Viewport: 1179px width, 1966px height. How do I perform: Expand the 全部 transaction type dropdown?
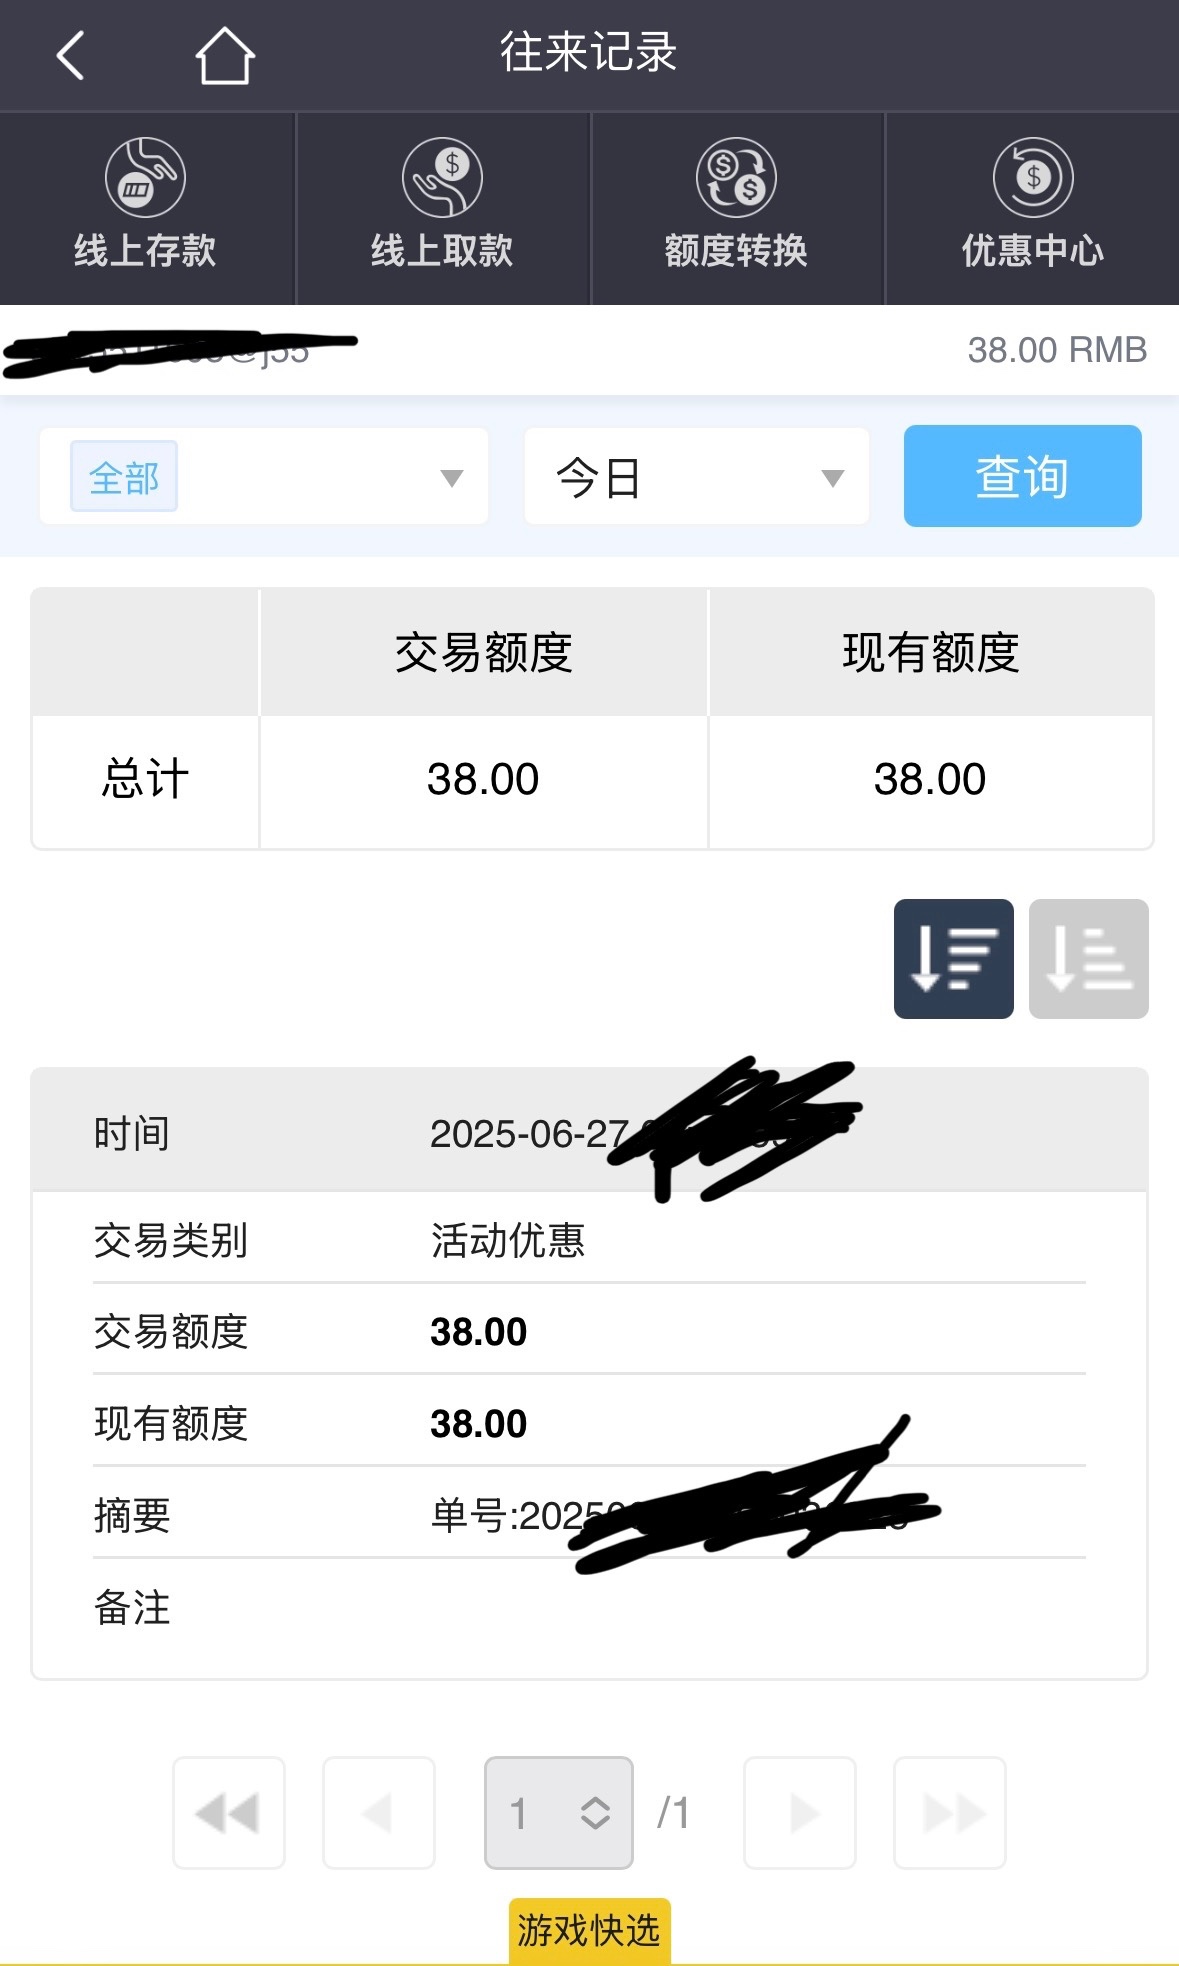[451, 478]
